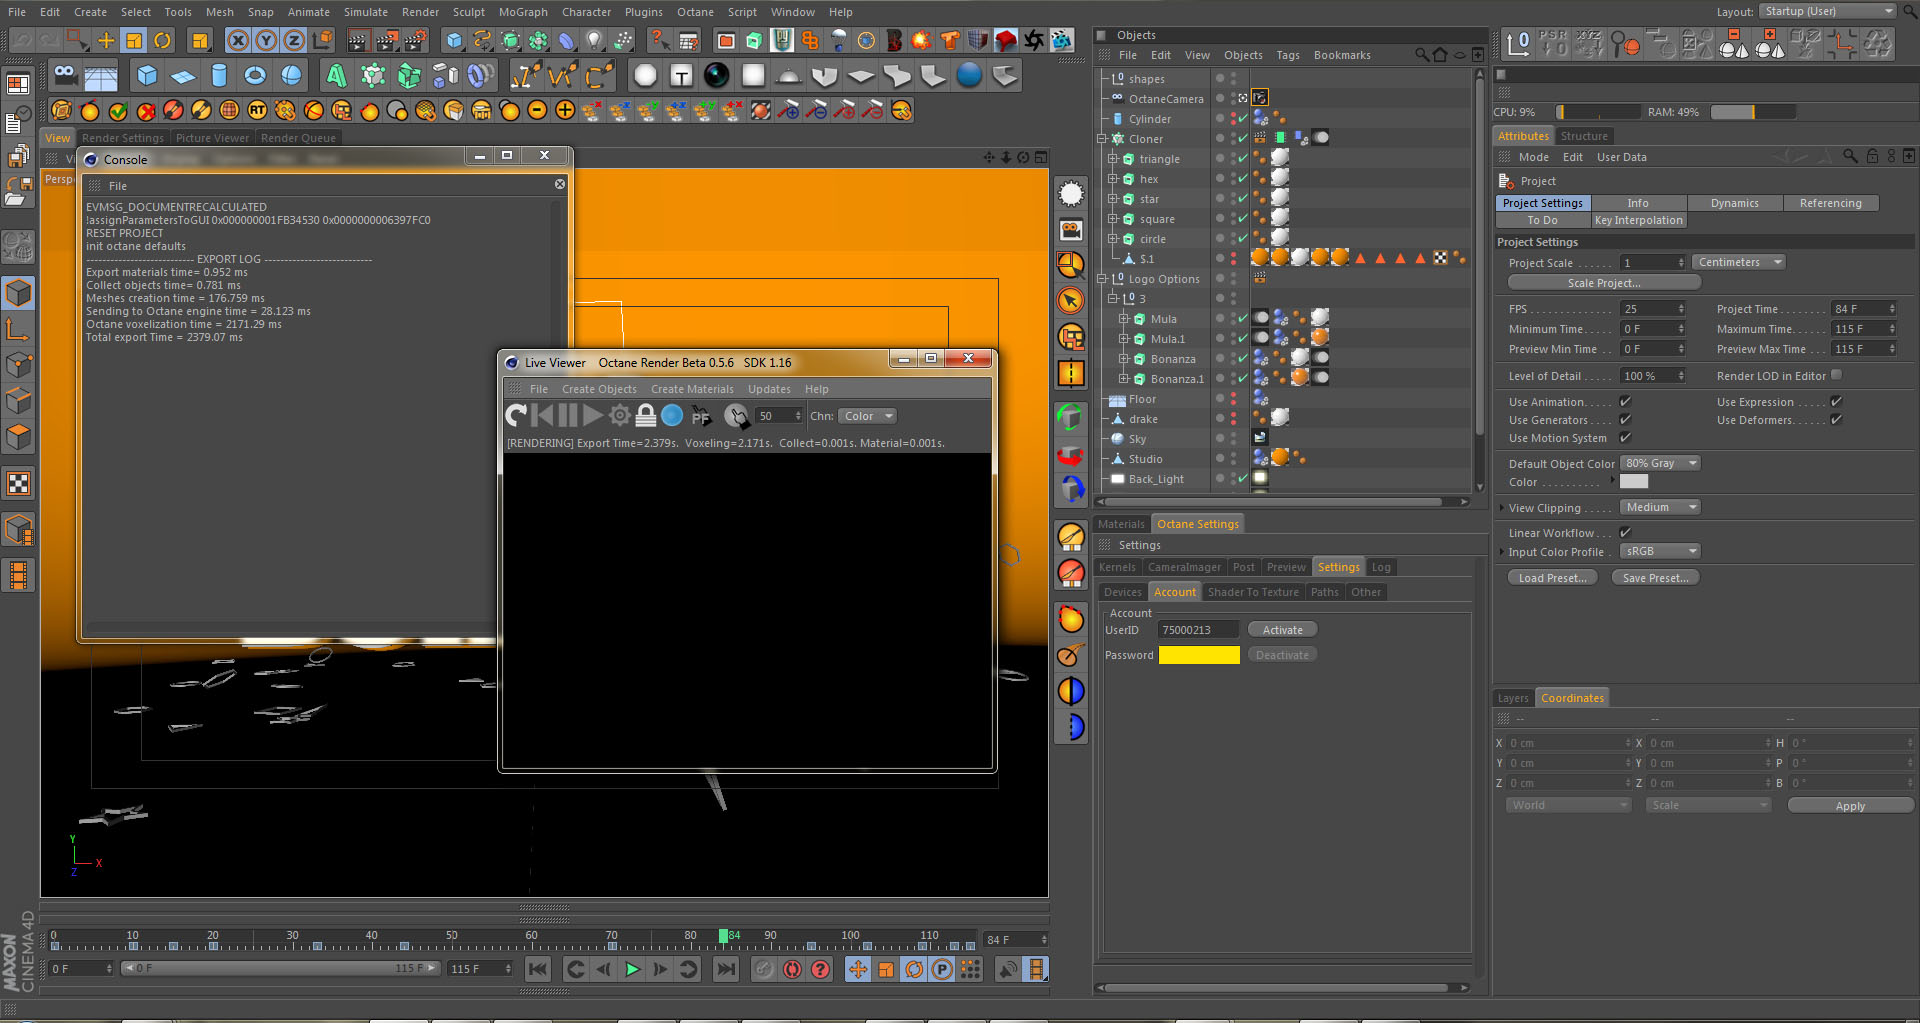Toggle the Linear Workflow checkbox
Viewport: 1920px width, 1023px height.
pos(1625,533)
